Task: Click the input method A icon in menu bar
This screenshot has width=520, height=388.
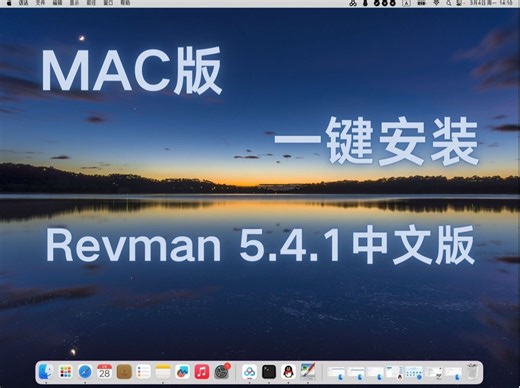Action: [406, 3]
